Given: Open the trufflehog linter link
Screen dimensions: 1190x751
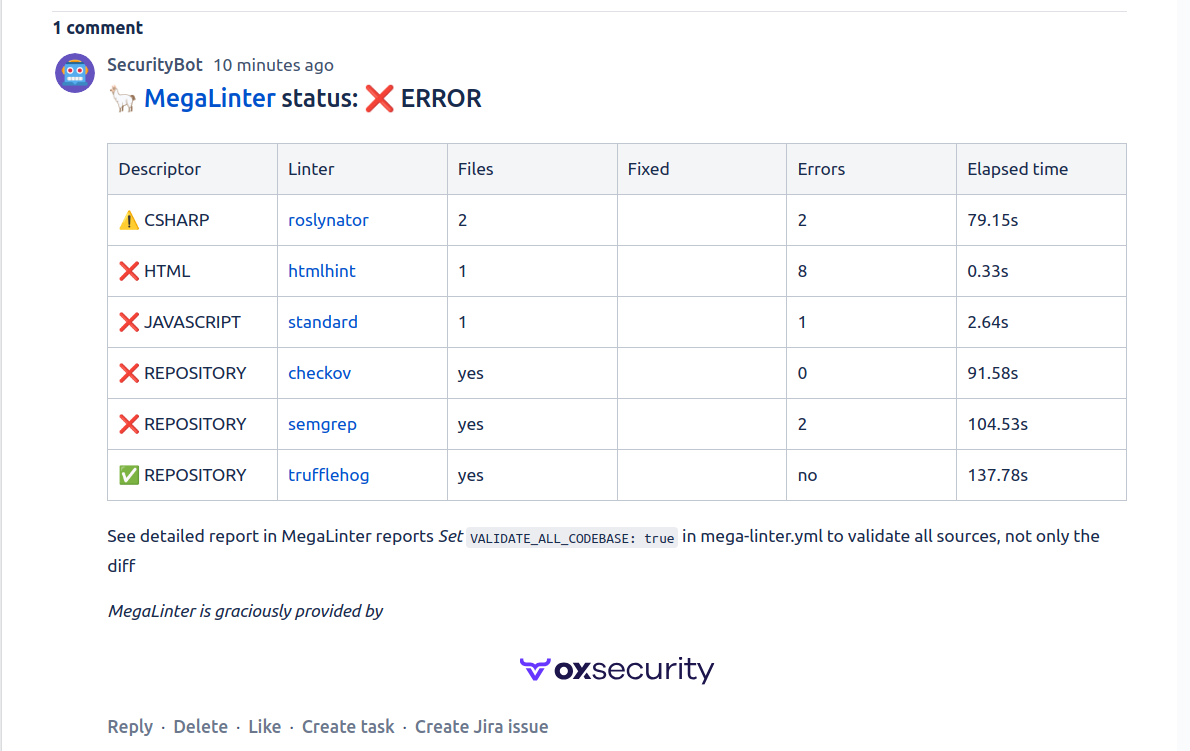Looking at the screenshot, I should (x=329, y=475).
